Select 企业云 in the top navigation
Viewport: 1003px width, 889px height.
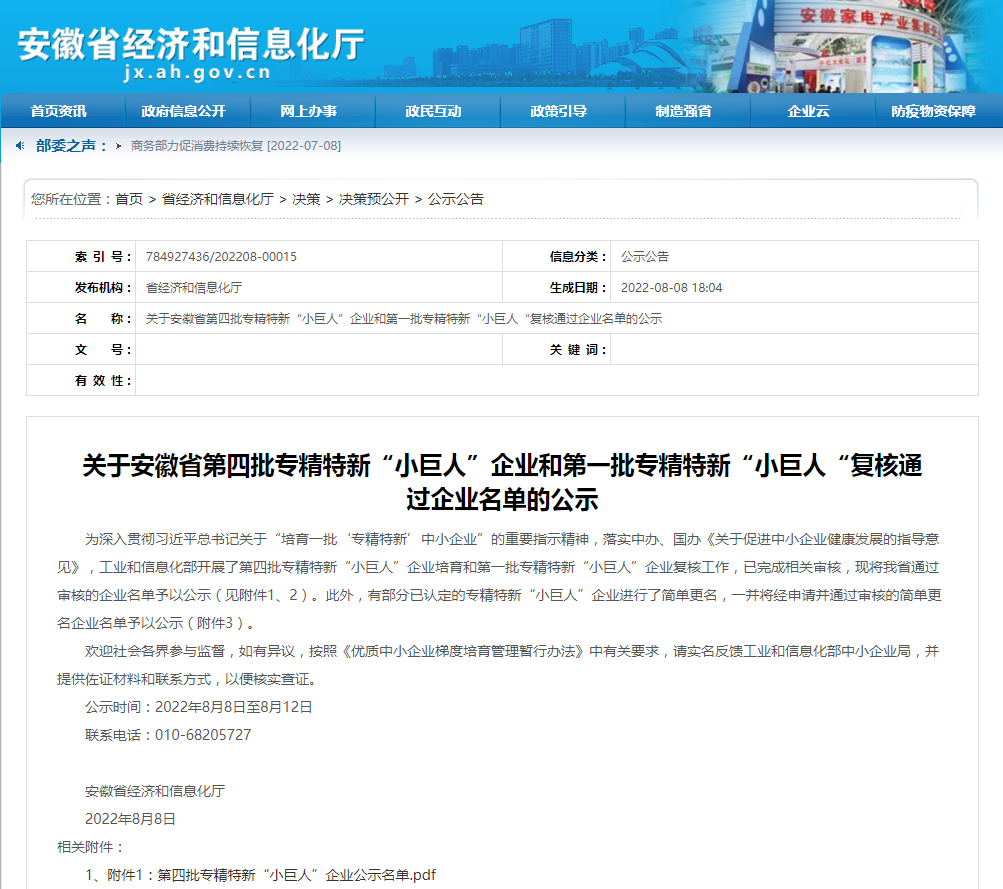[x=810, y=111]
